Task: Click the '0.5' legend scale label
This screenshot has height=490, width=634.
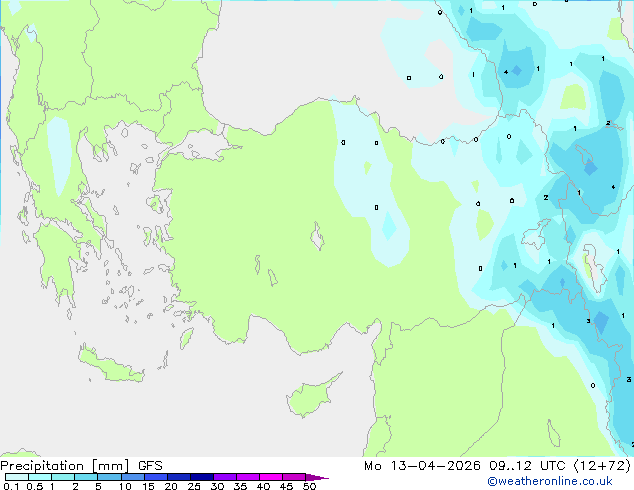Action: (35, 486)
